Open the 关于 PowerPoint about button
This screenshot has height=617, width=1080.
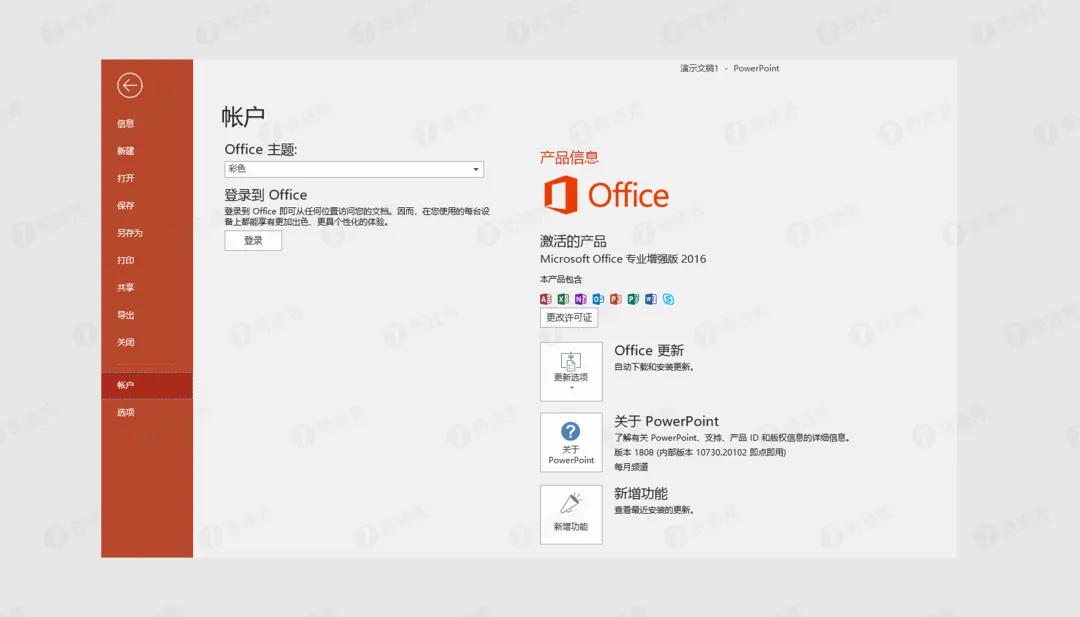pos(571,443)
